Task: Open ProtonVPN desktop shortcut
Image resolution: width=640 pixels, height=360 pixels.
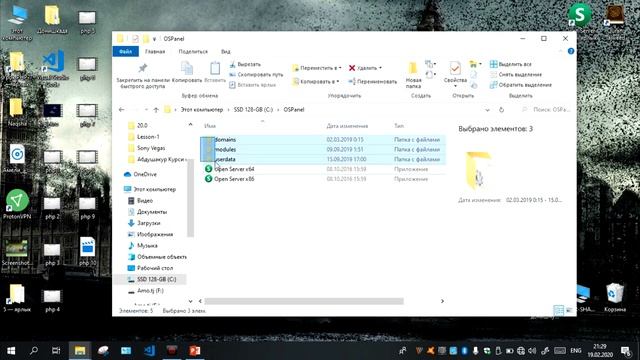Action: tap(17, 204)
